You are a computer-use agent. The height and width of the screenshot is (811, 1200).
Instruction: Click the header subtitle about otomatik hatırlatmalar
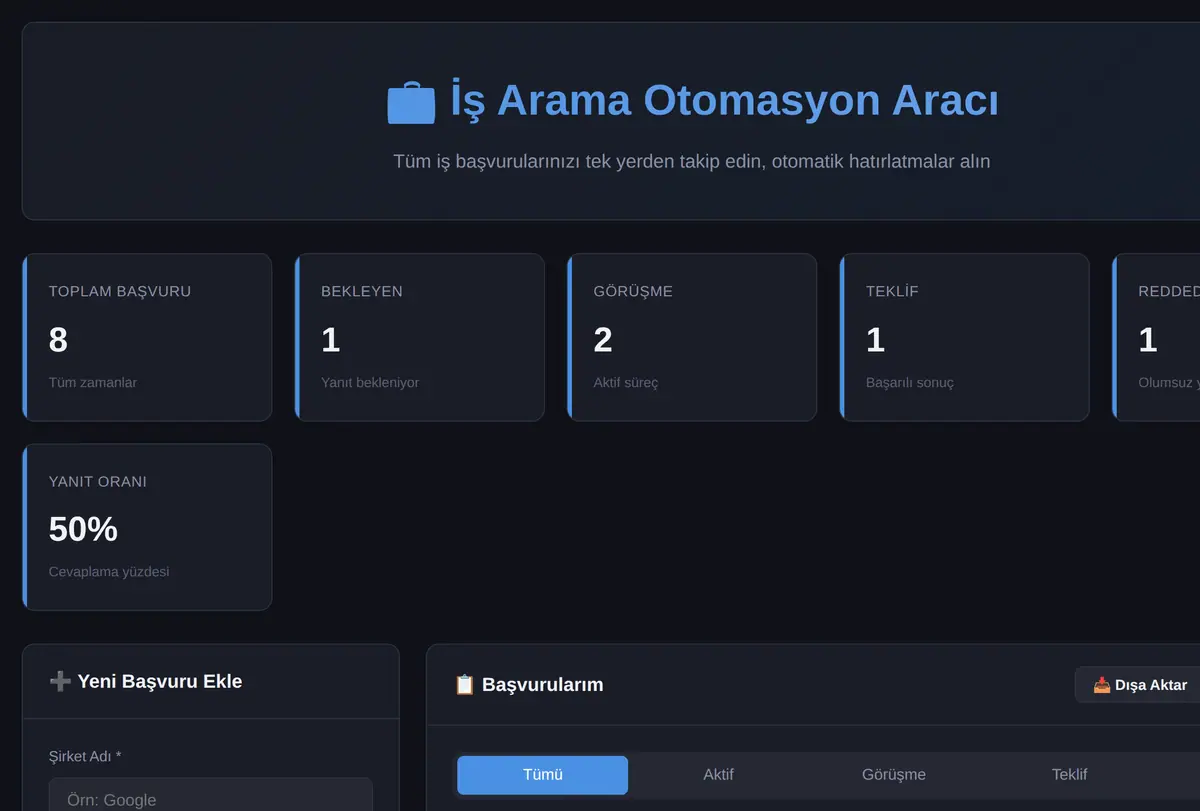pyautogui.click(x=692, y=161)
